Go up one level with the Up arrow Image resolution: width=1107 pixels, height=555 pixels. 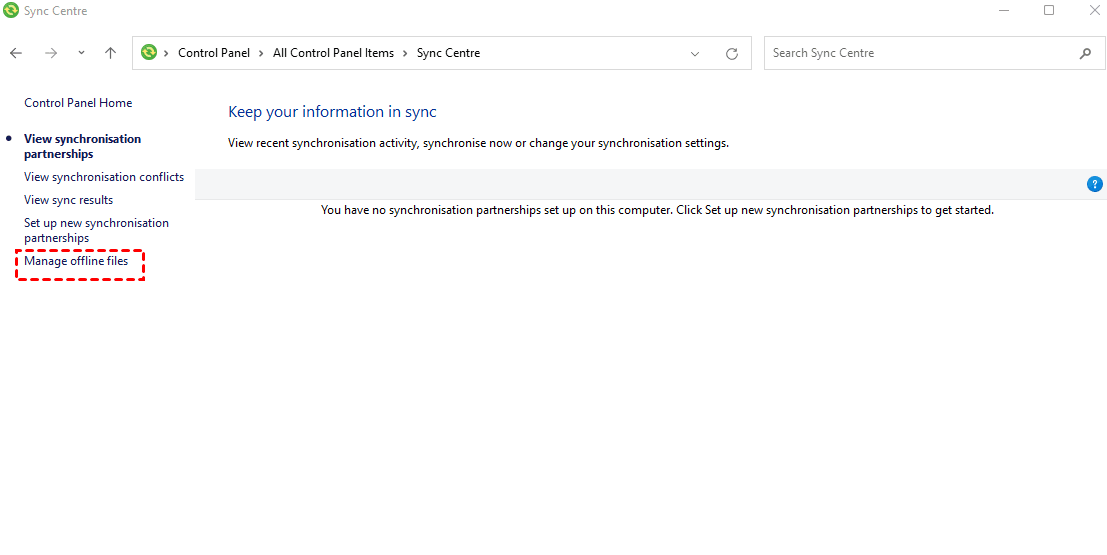click(111, 53)
